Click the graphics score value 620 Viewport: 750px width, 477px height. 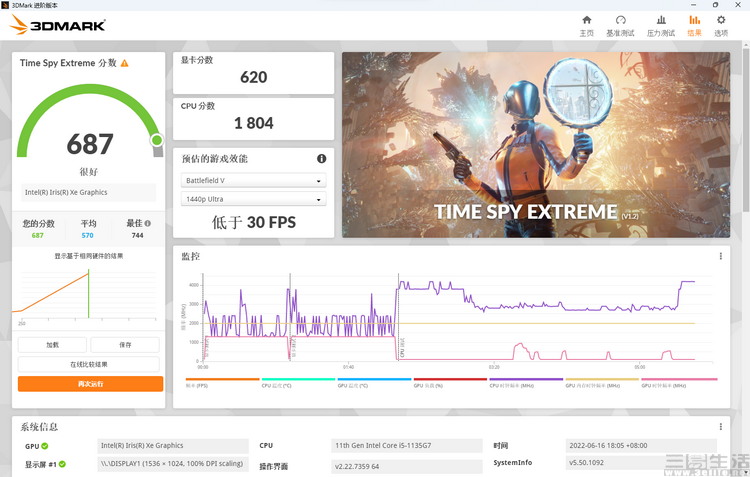(254, 77)
